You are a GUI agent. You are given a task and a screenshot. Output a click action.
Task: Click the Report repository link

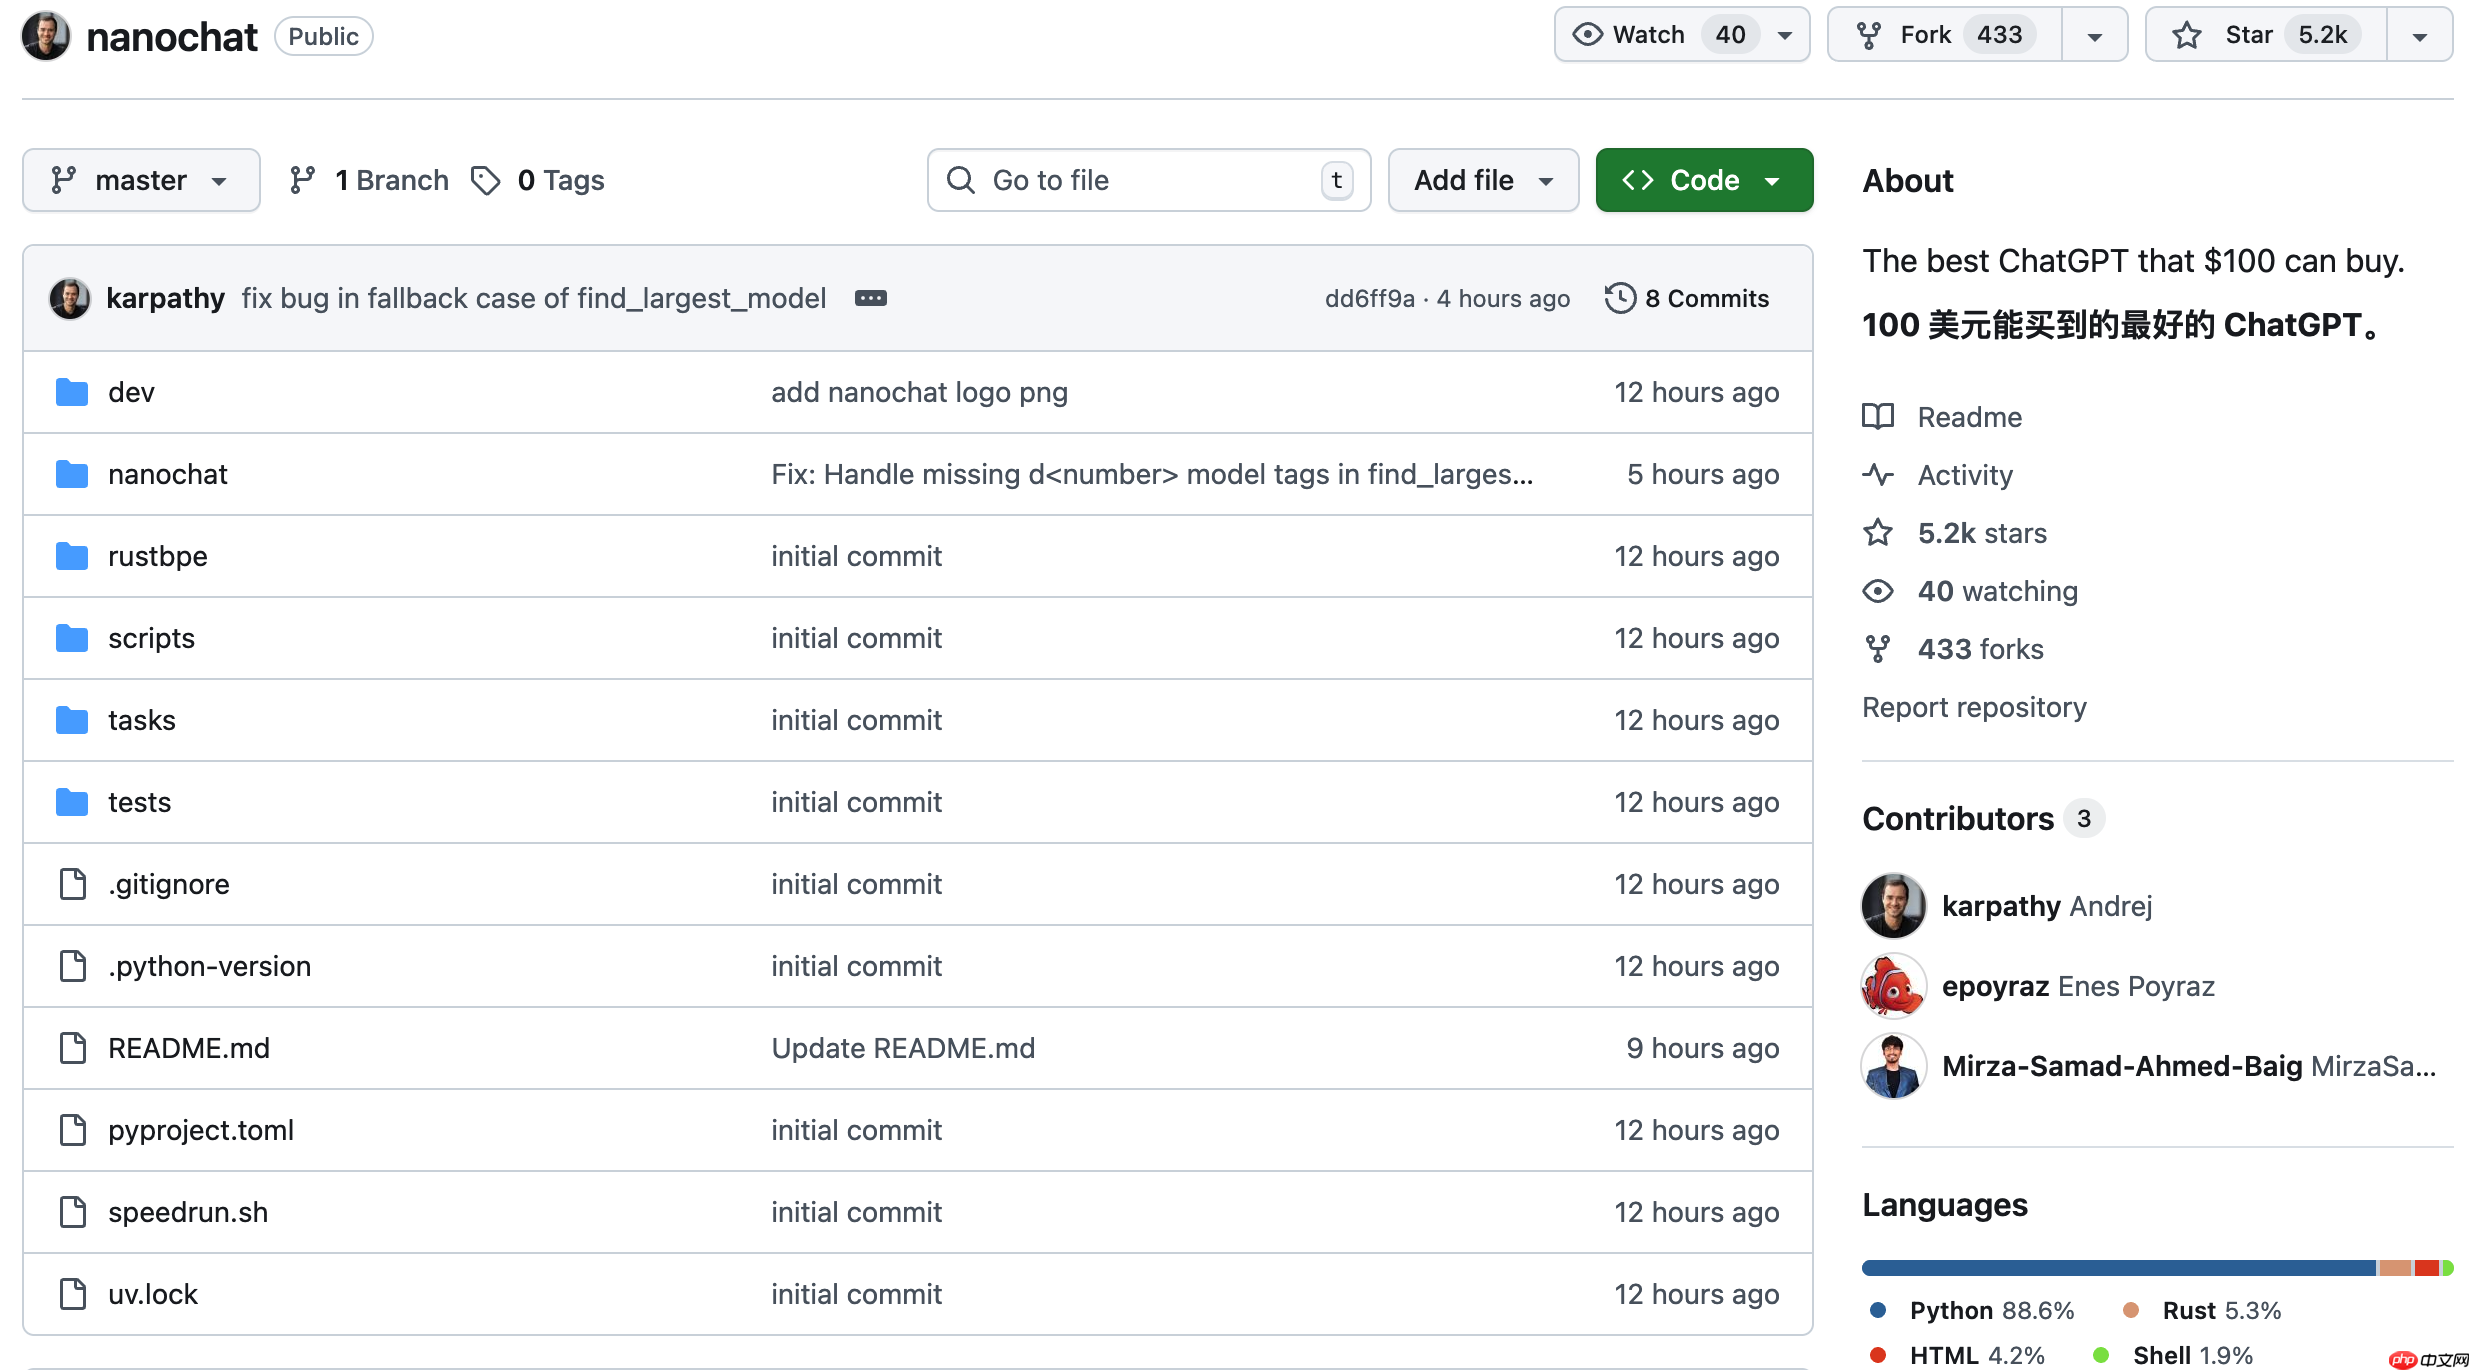[1973, 707]
